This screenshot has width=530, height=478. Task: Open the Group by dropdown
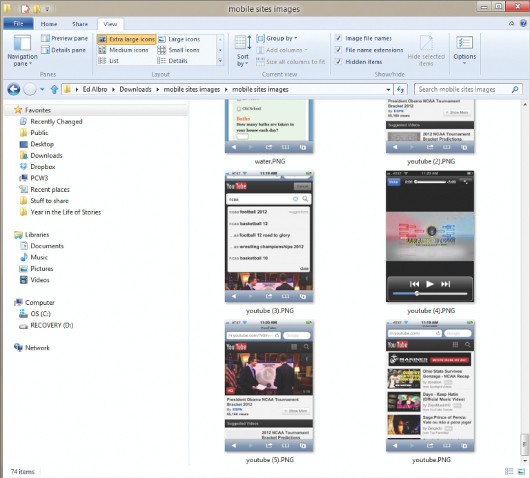277,38
